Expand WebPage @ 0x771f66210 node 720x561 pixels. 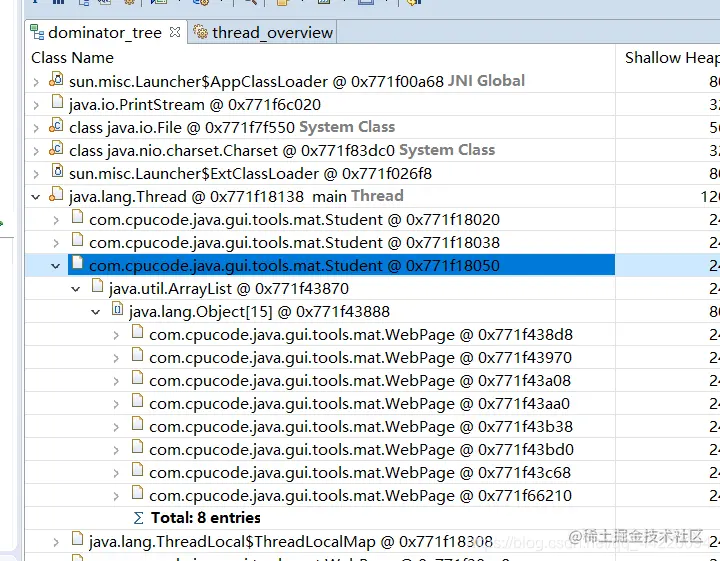pos(116,496)
